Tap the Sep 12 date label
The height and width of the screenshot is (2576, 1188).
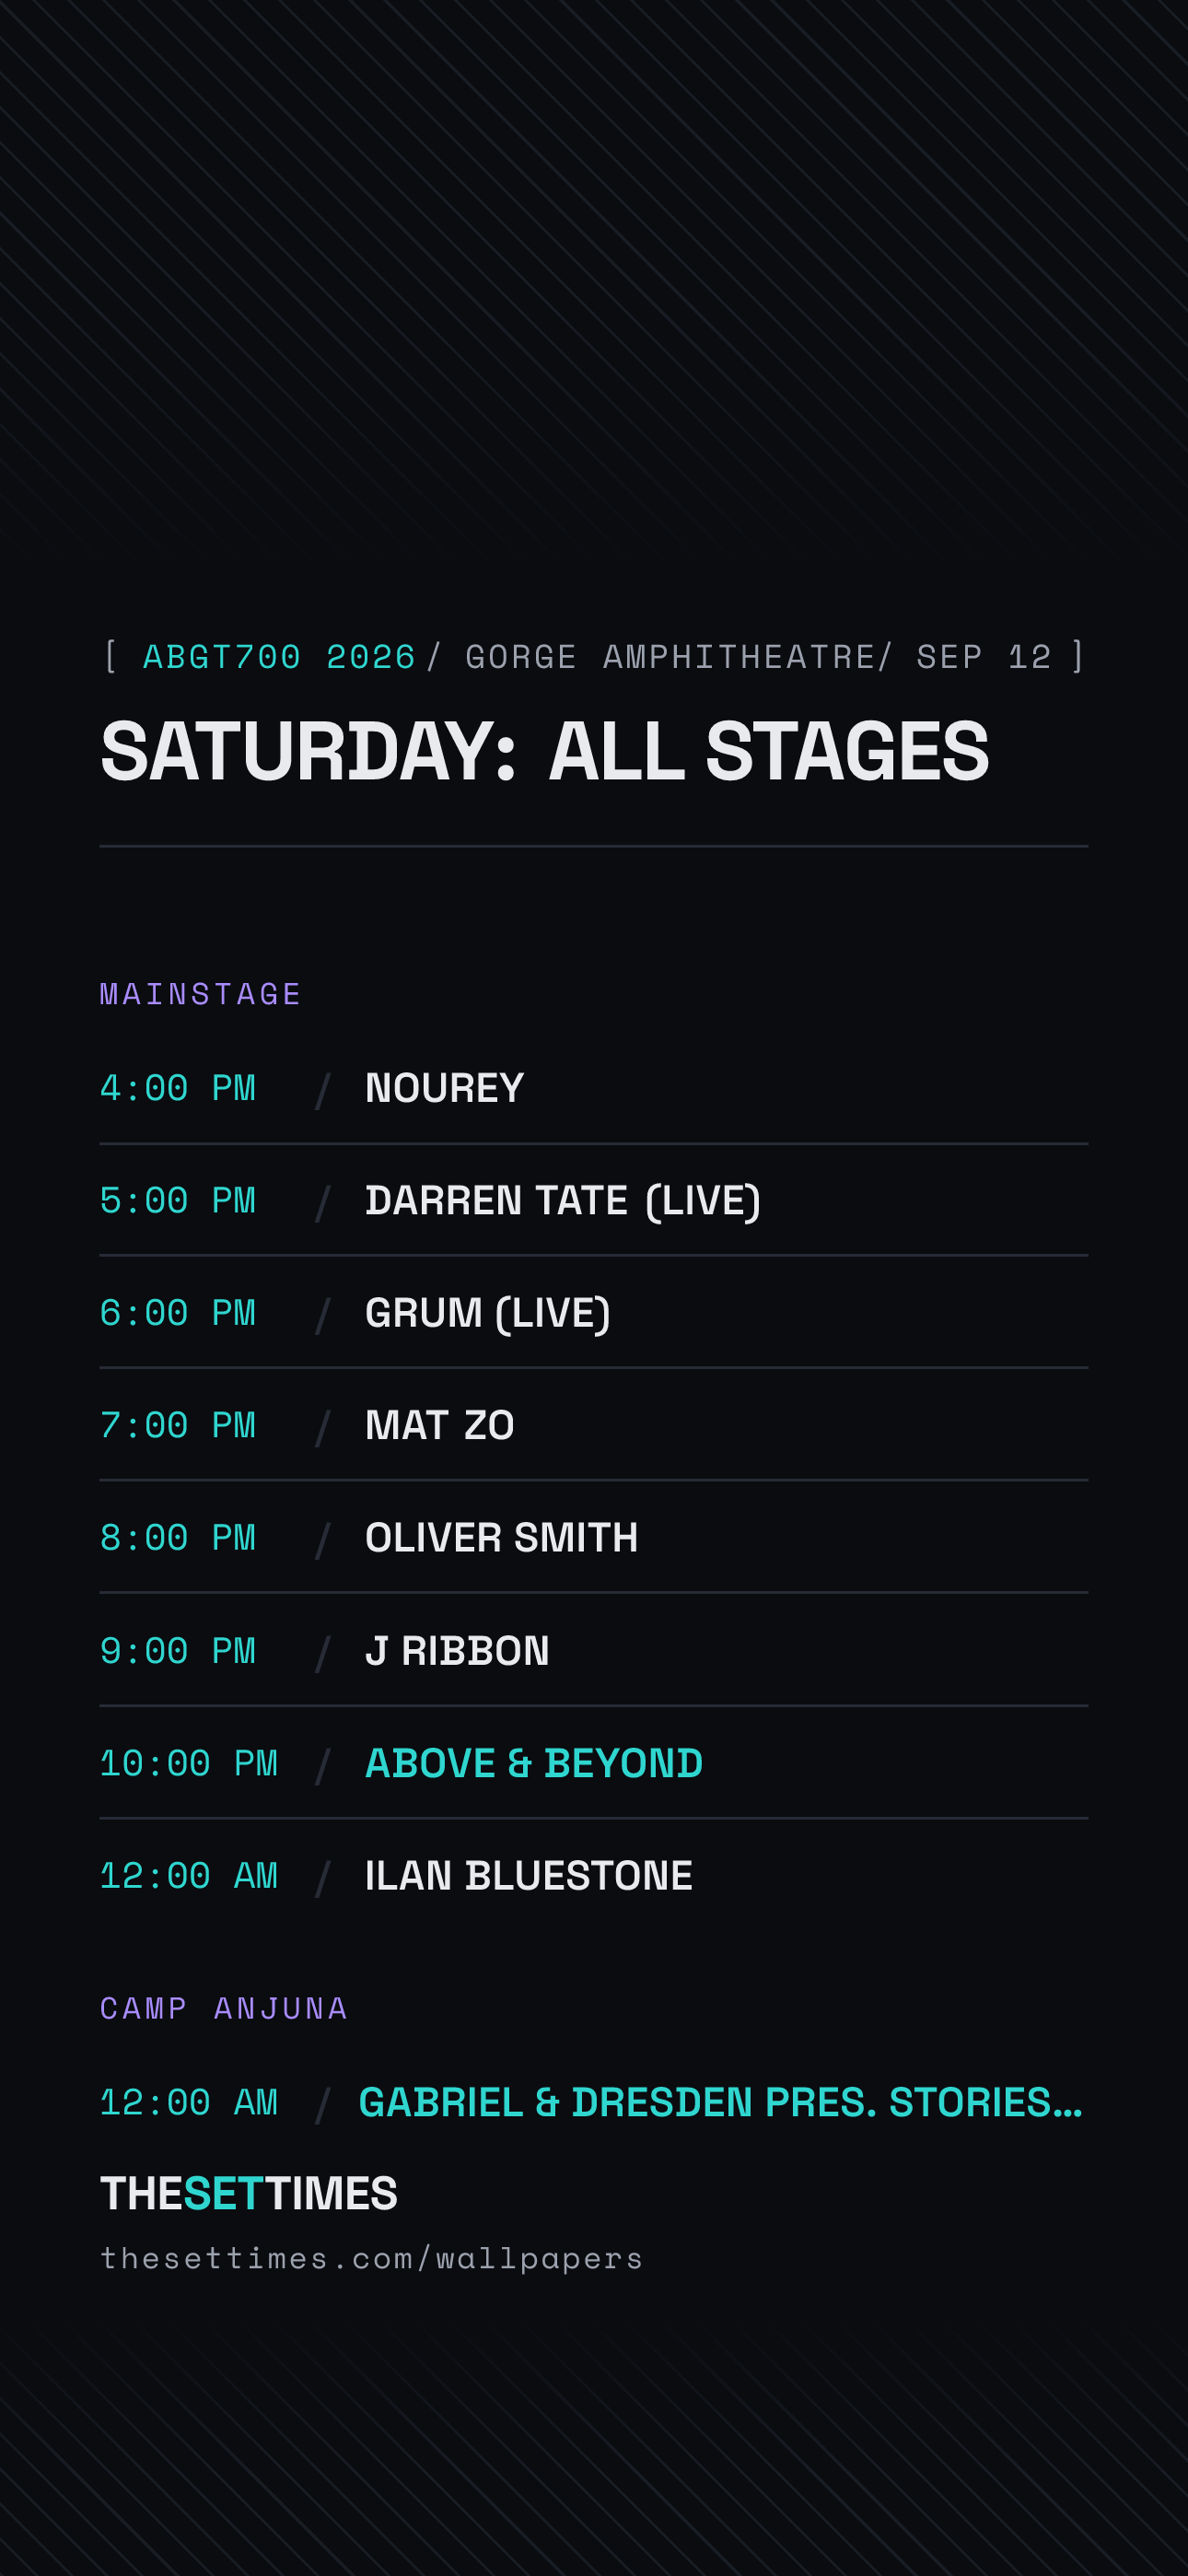pyautogui.click(x=984, y=657)
